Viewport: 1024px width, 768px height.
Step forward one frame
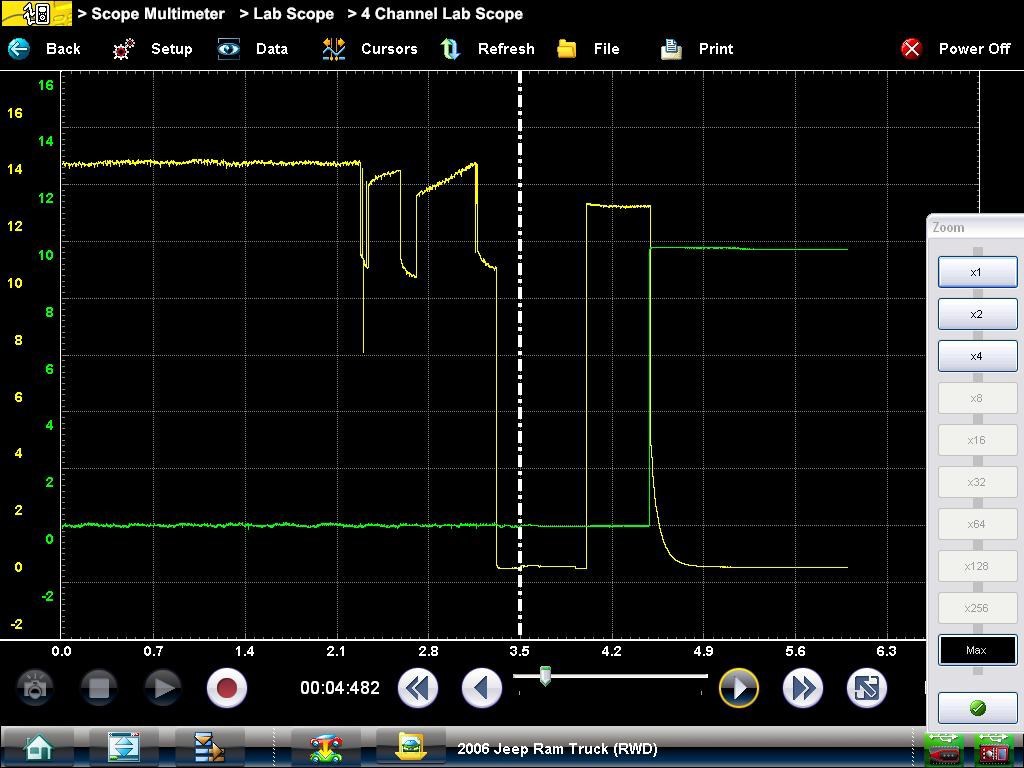(739, 688)
